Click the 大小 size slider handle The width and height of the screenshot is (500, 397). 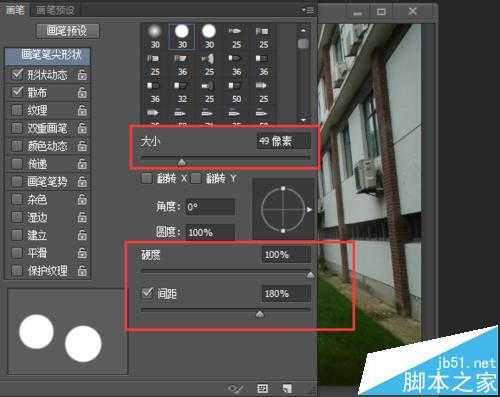coord(181,162)
